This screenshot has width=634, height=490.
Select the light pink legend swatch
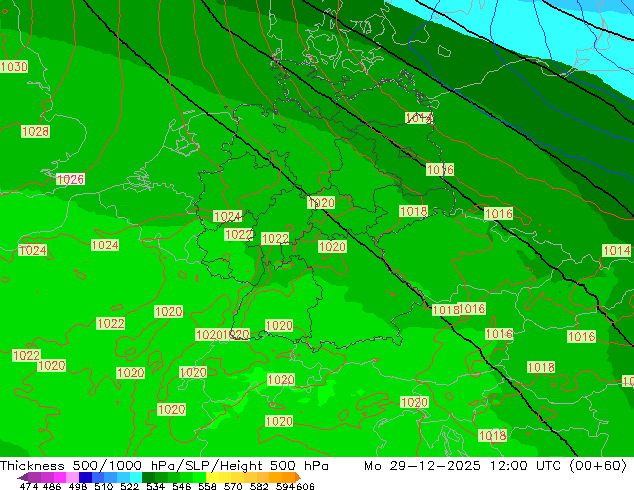[72, 477]
